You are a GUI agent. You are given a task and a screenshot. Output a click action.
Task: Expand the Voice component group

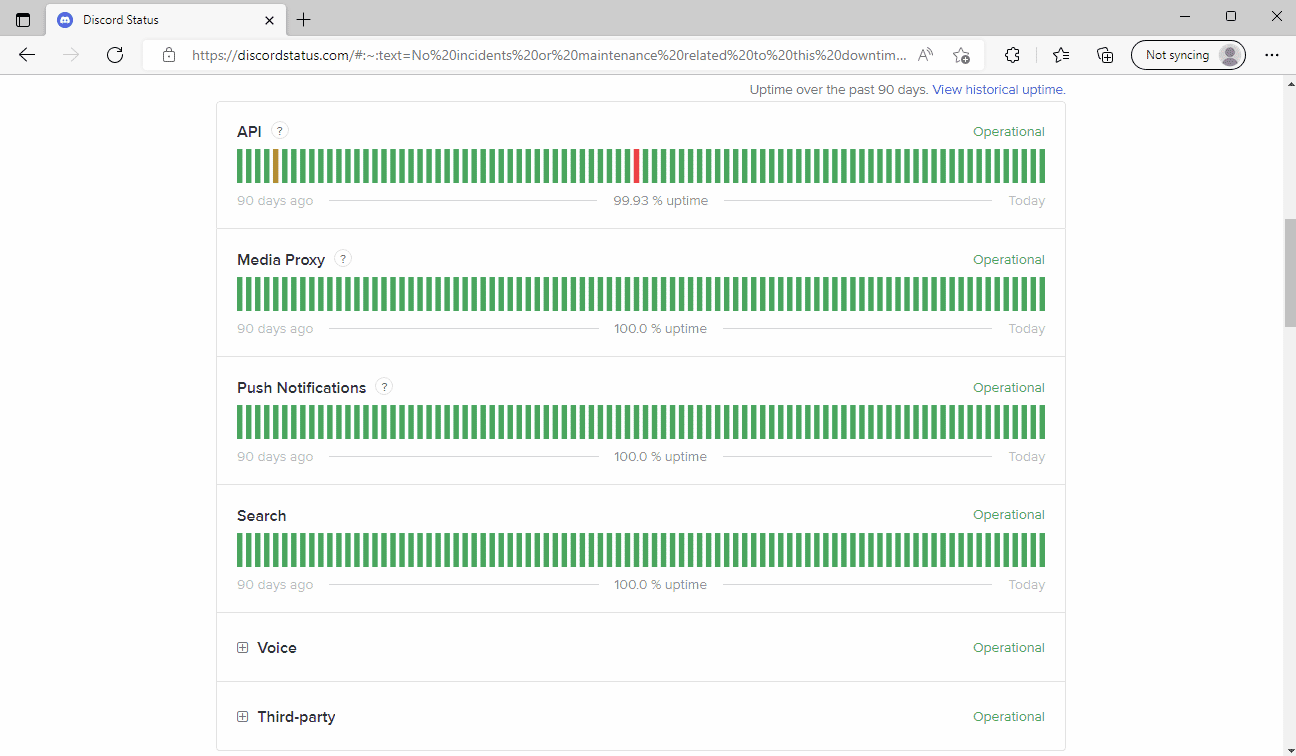[x=242, y=648]
